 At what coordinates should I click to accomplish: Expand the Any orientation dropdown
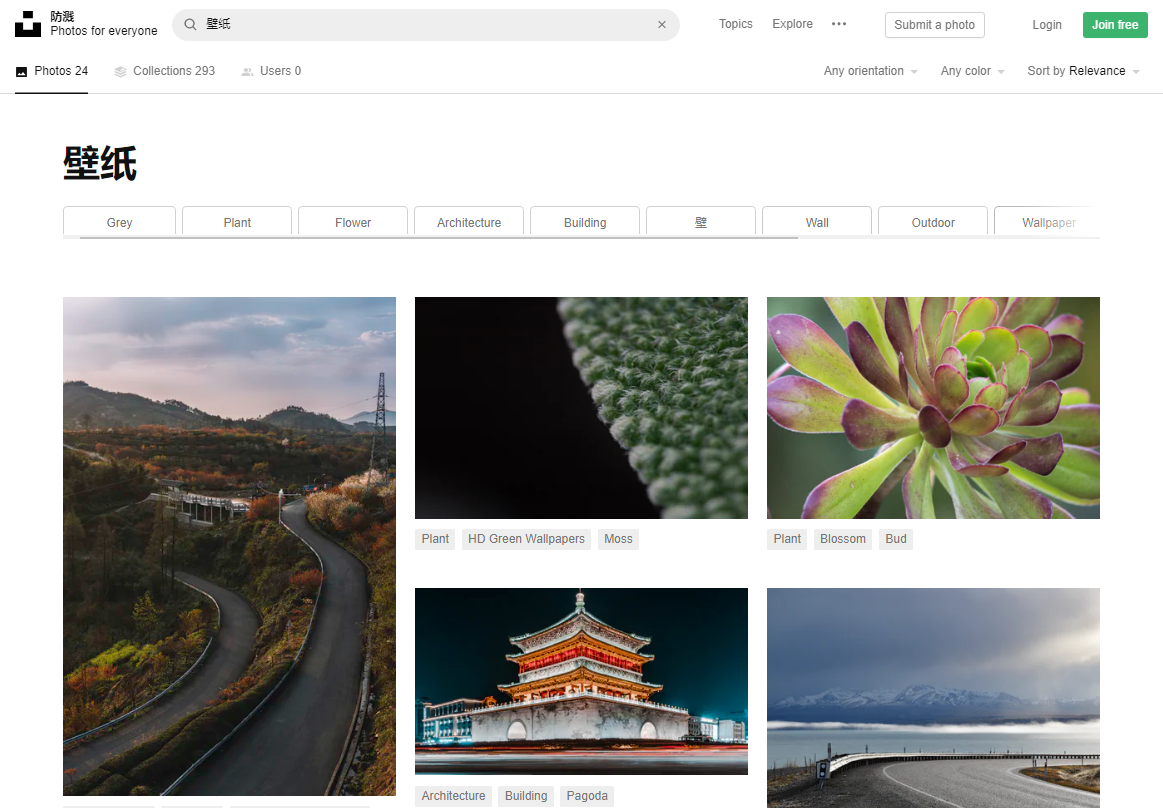coord(870,71)
